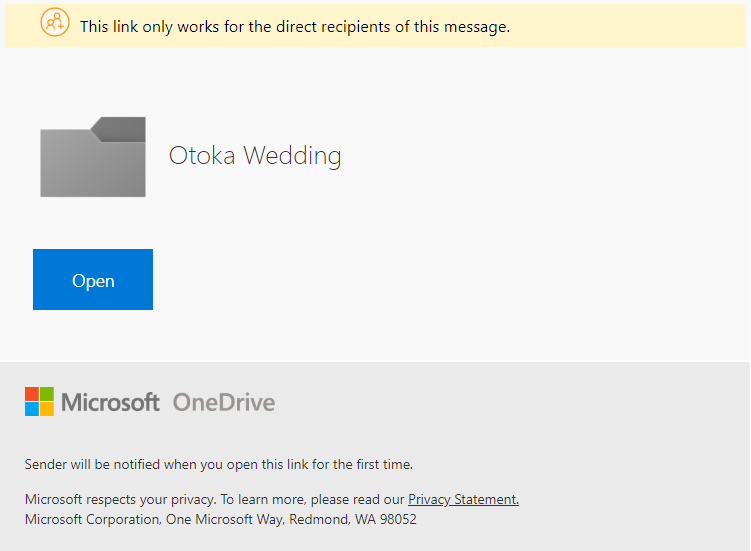Click the Microsoft four-square logo
This screenshot has height=551, width=751.
click(x=39, y=402)
